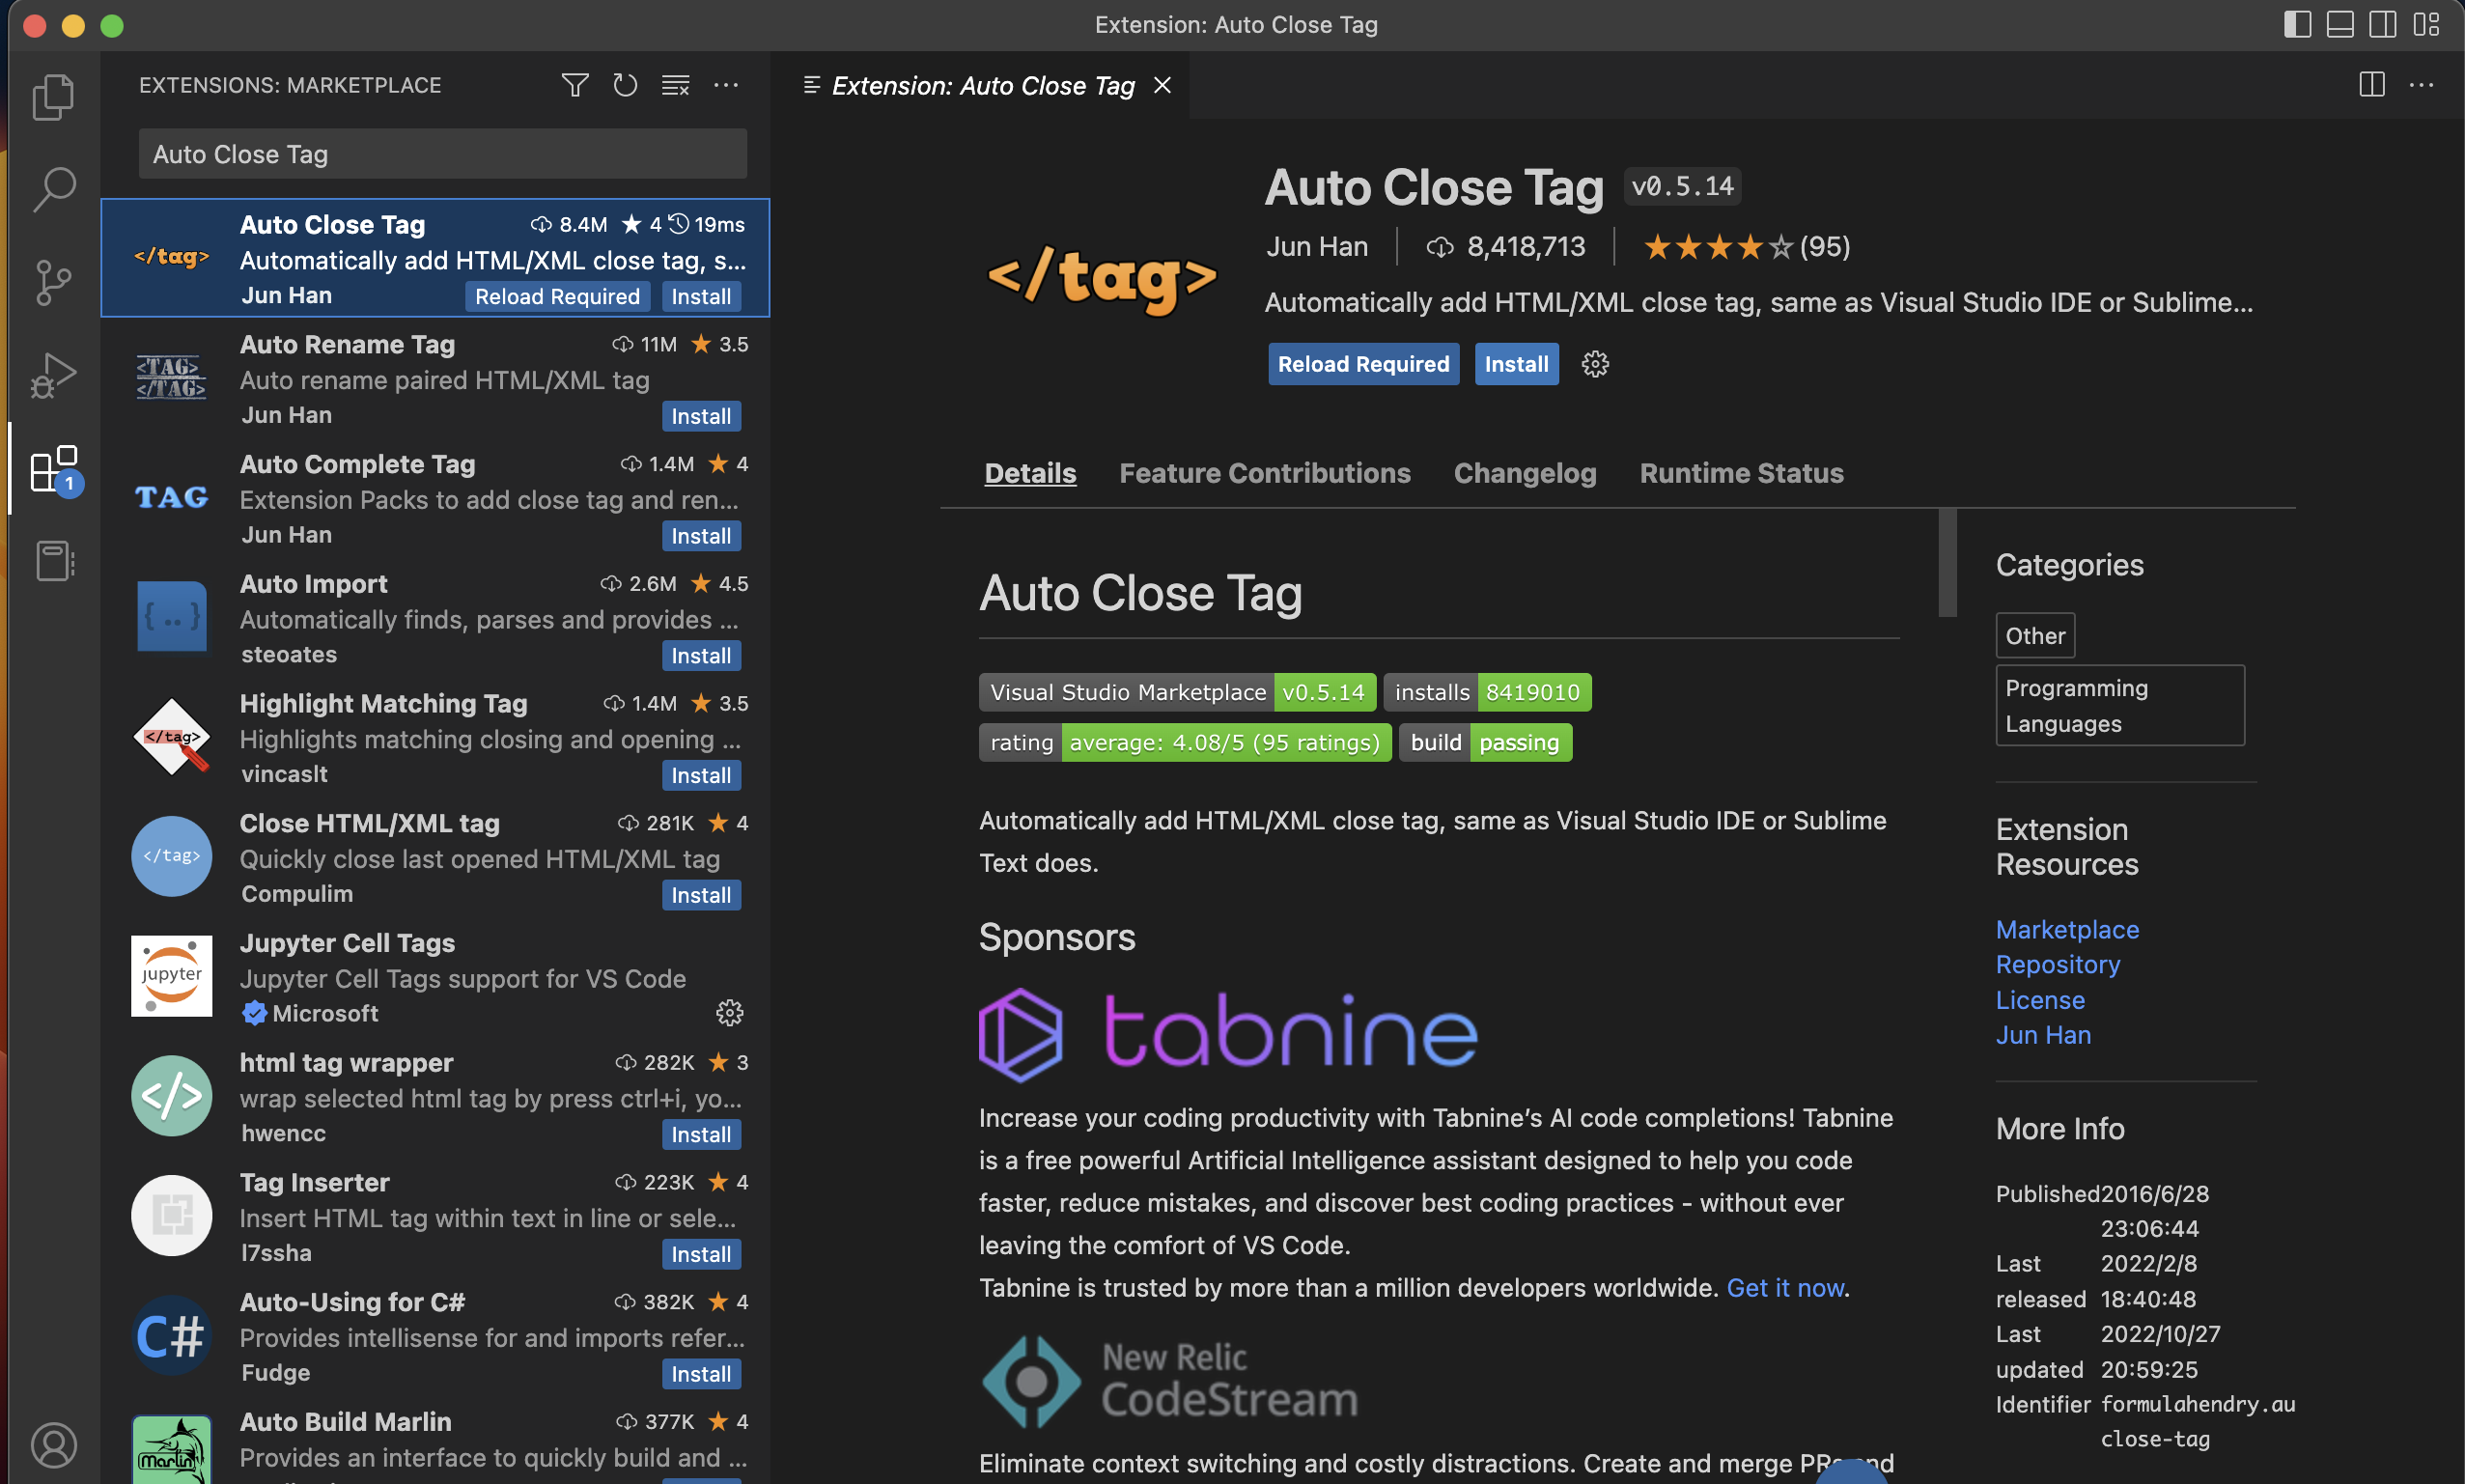
Task: Open Customize Layout icon in title bar
Action: (x=2426, y=24)
